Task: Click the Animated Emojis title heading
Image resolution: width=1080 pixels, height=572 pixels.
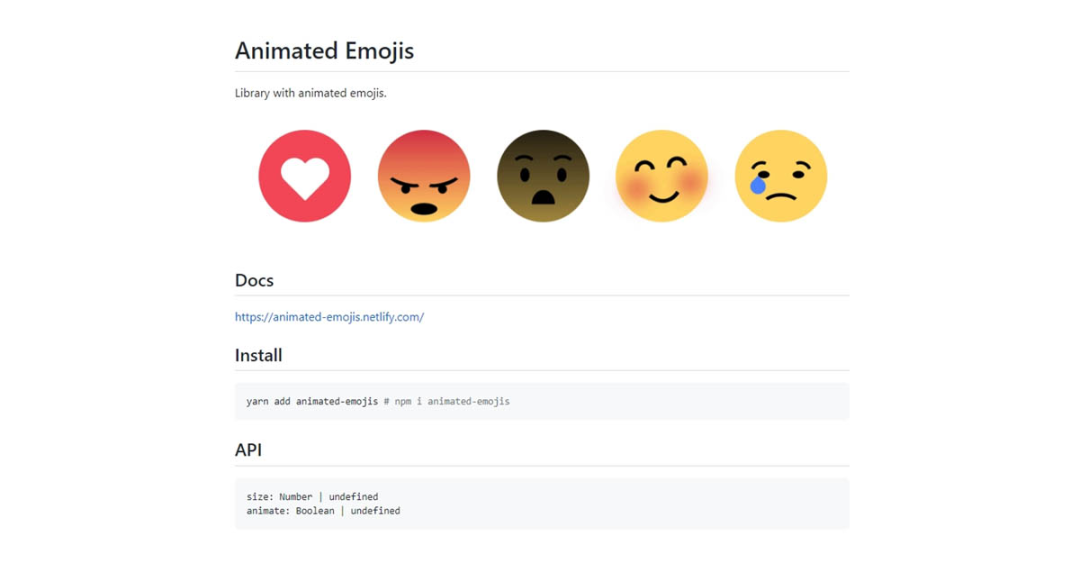Action: (324, 51)
